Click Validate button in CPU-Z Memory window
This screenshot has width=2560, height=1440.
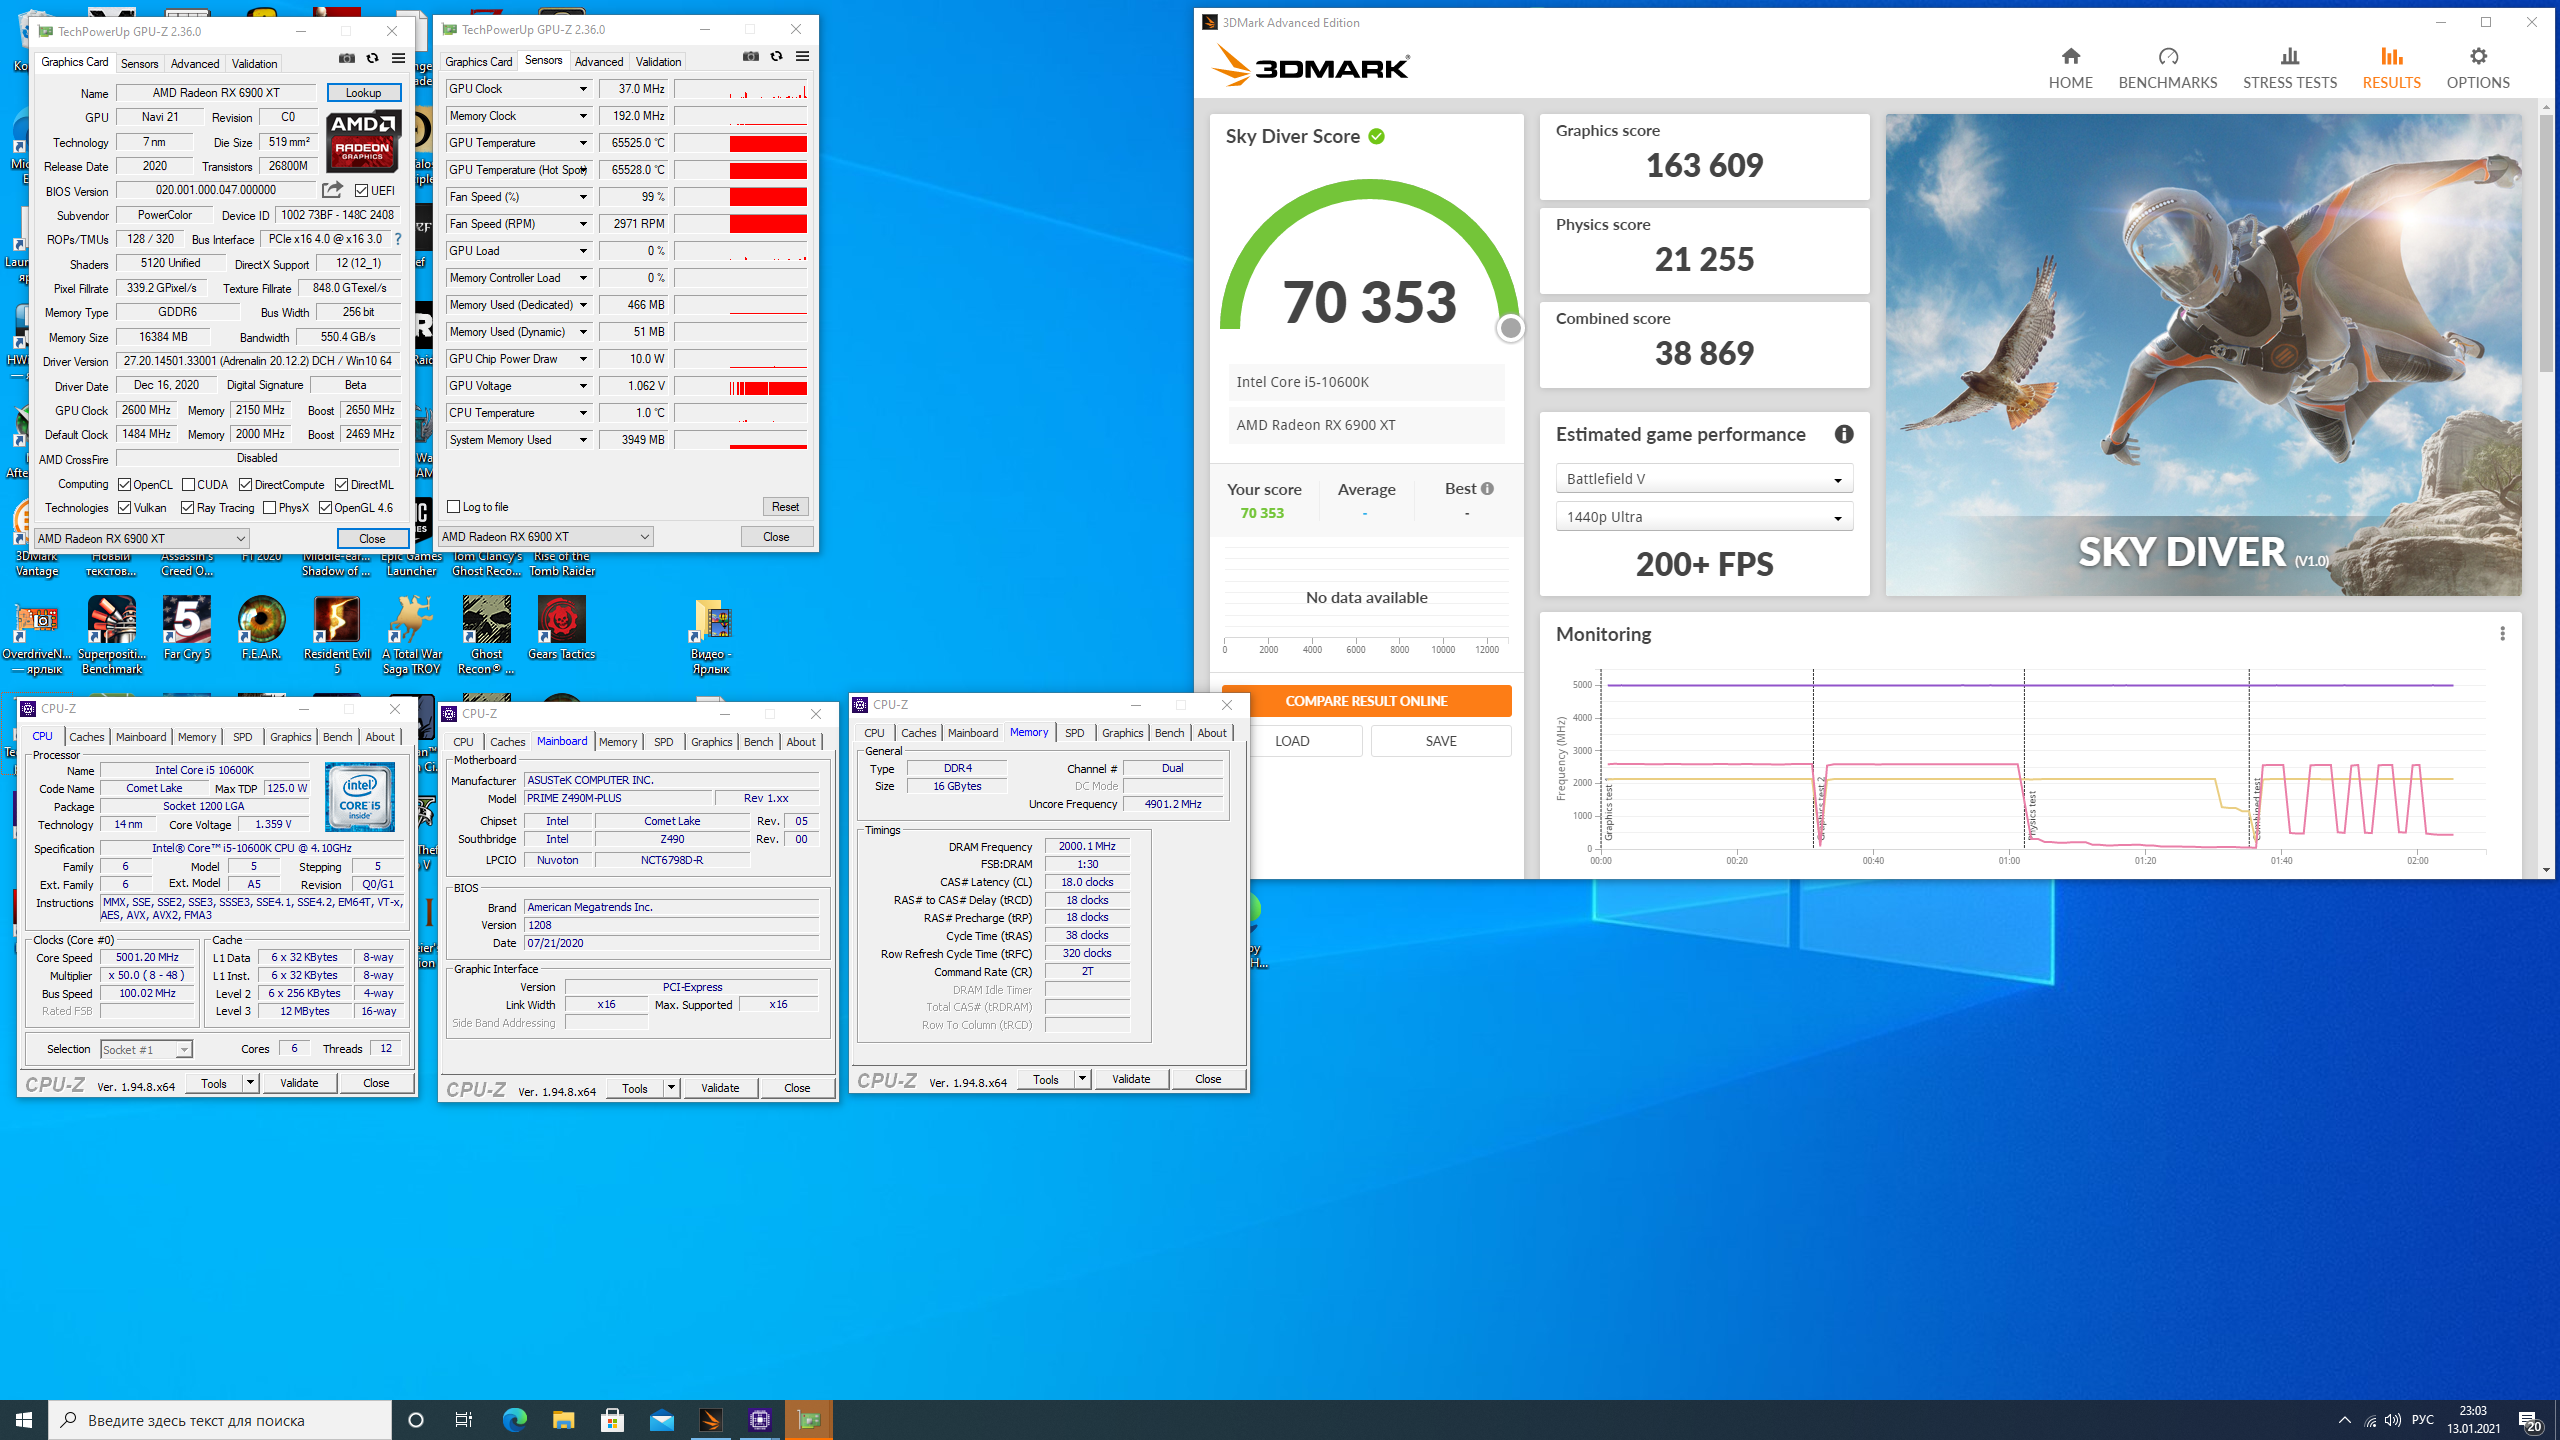point(1131,1079)
